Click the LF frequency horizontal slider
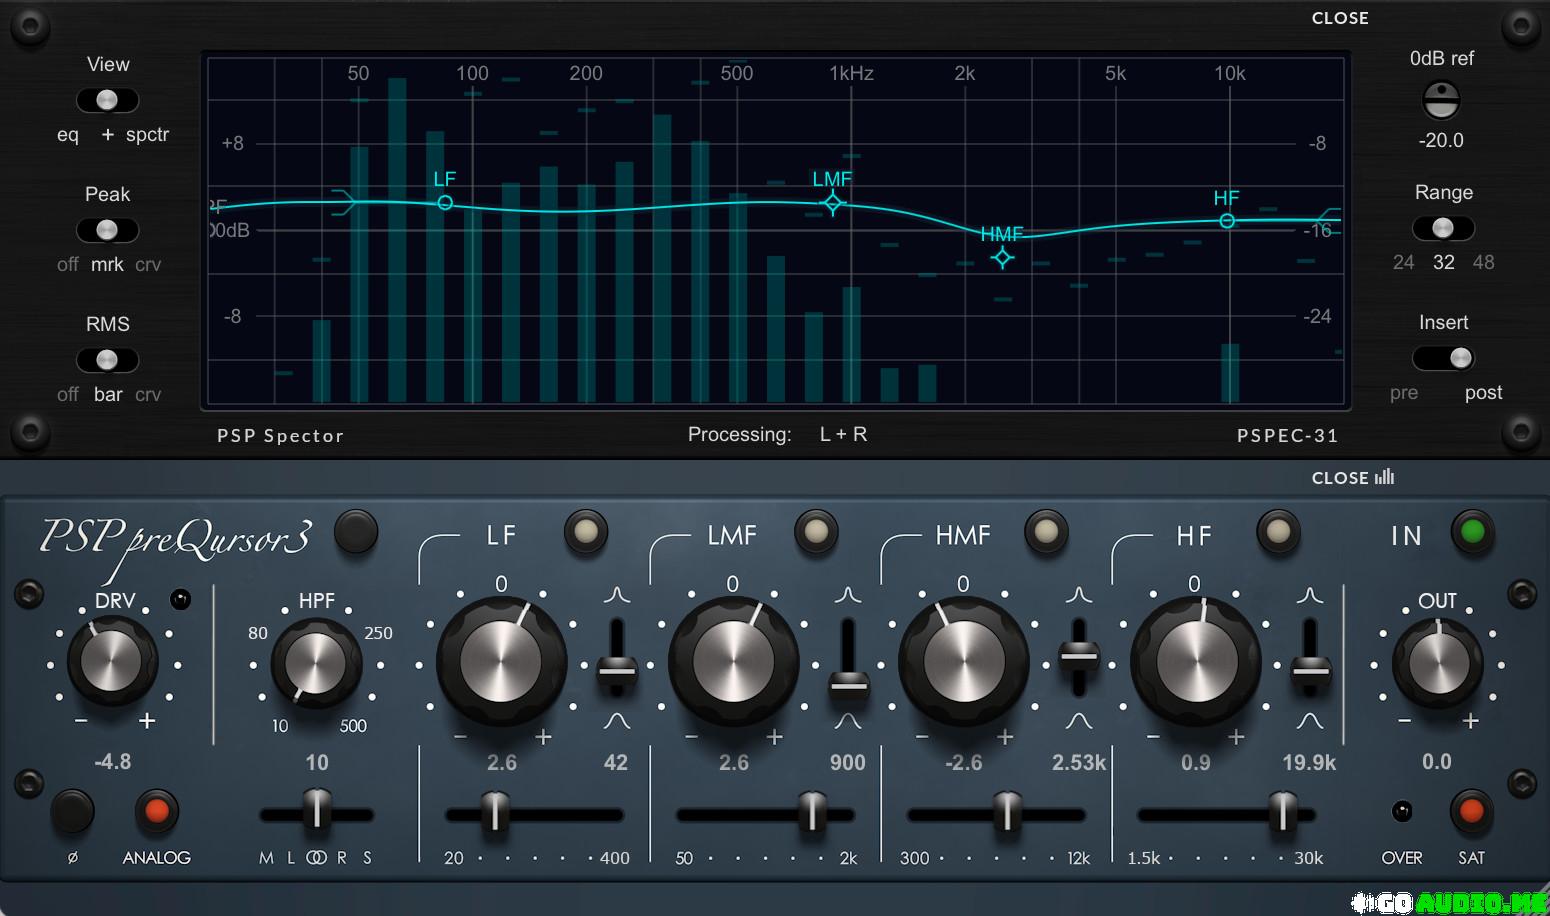The image size is (1550, 916). pyautogui.click(x=494, y=812)
